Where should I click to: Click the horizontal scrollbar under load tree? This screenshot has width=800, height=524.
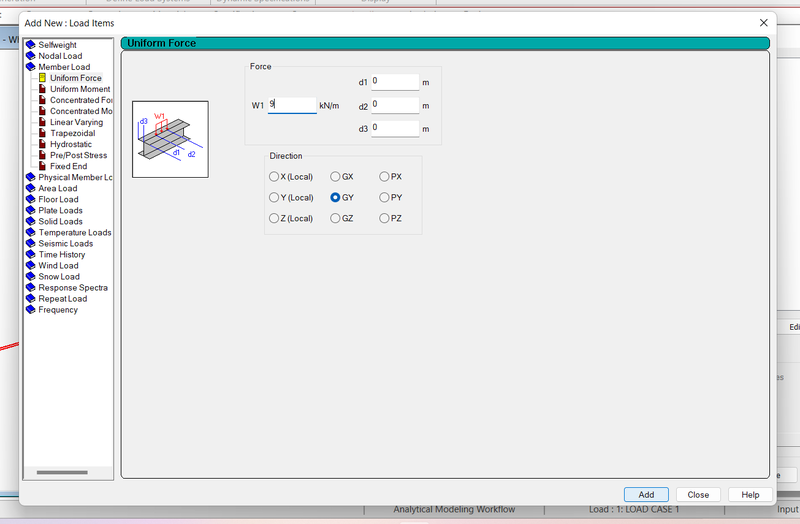click(x=62, y=472)
